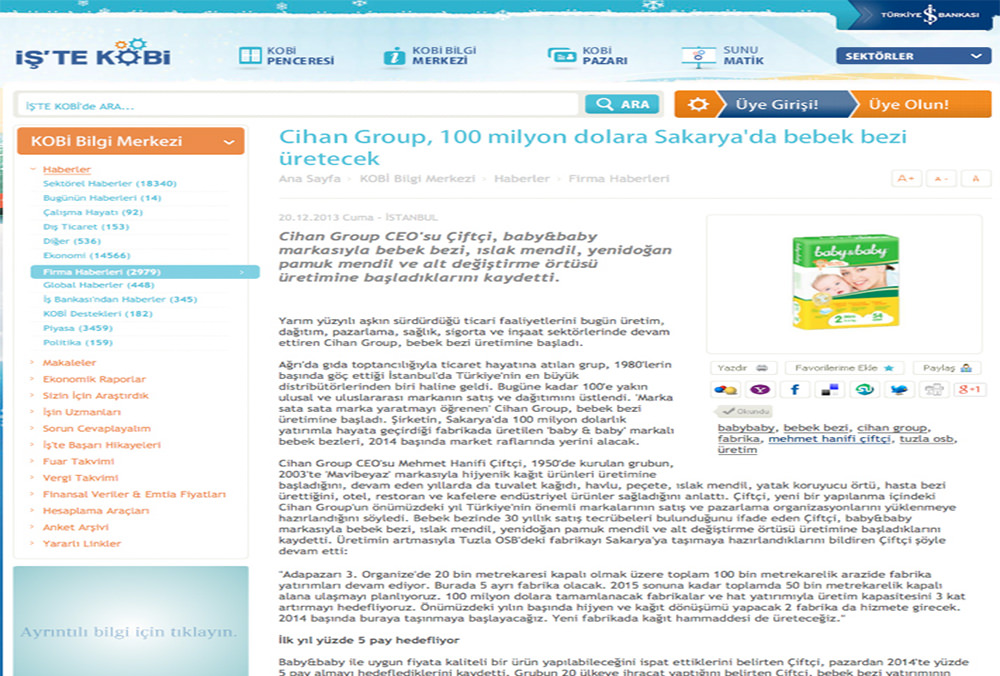This screenshot has width=1000, height=676.
Task: Expand the Sorun Cevaplayalım section
Action: tap(96, 429)
